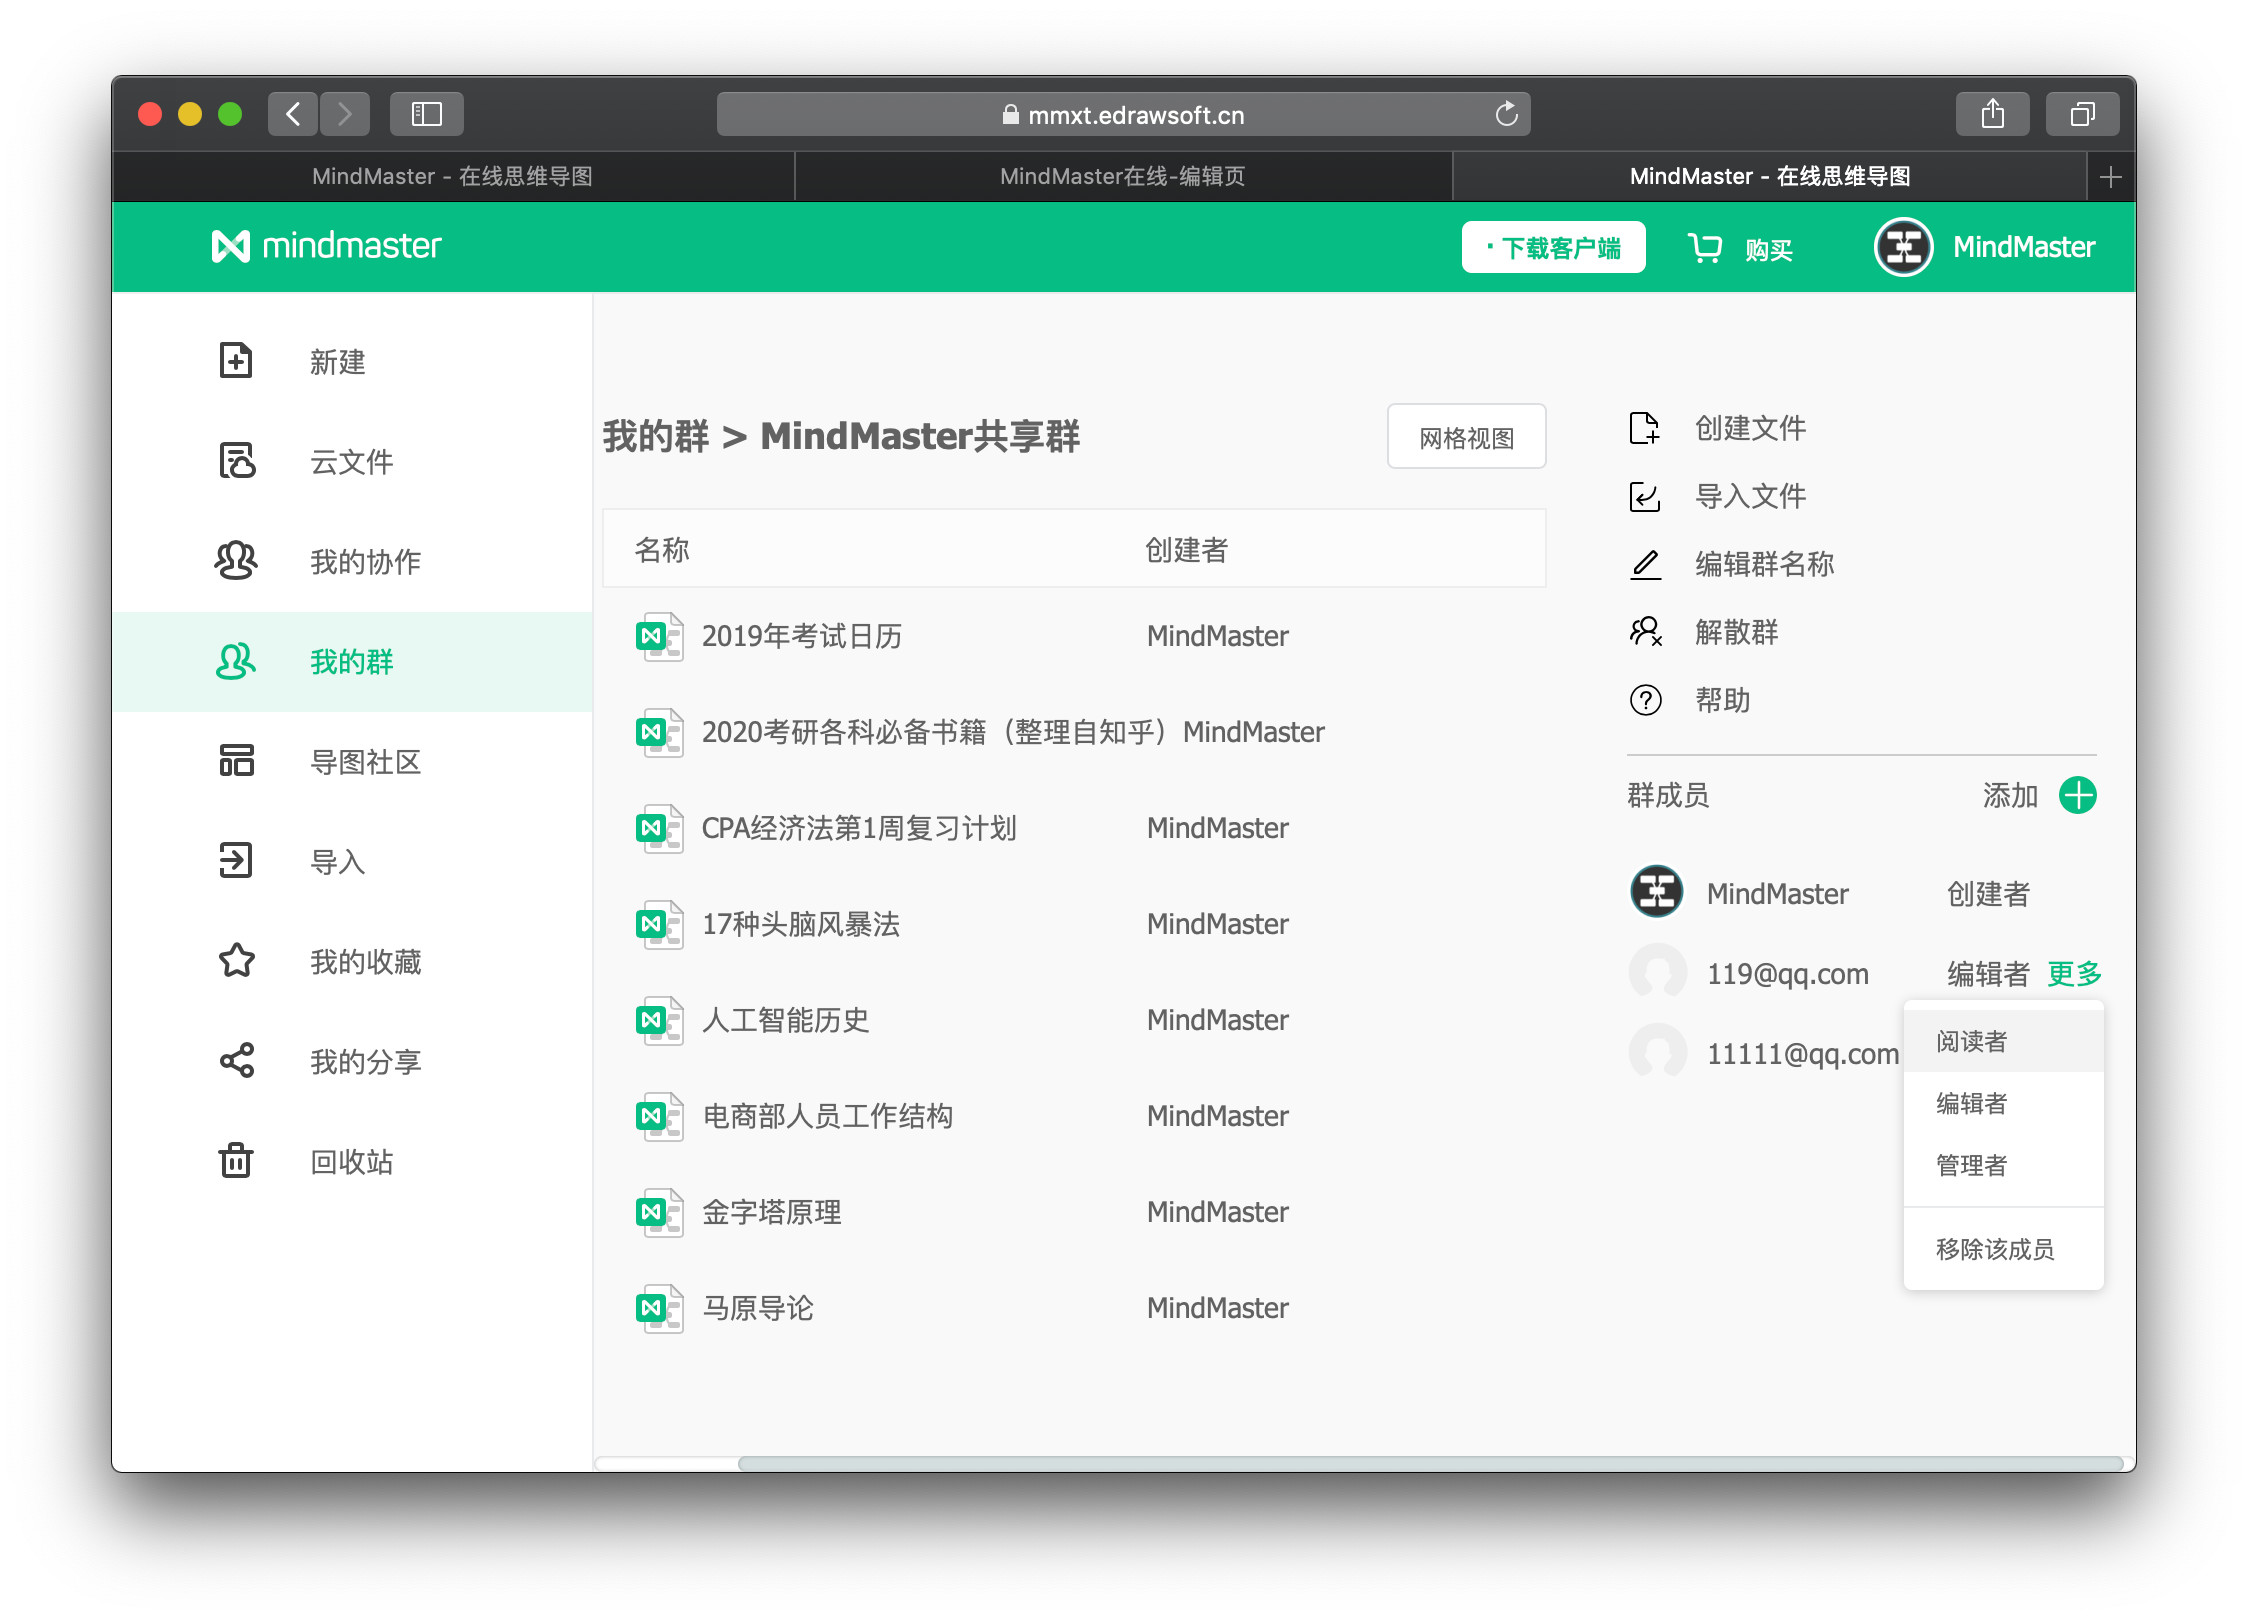The height and width of the screenshot is (1620, 2248).
Task: Select 阅读者 role in dropdown menu
Action: [2003, 1041]
